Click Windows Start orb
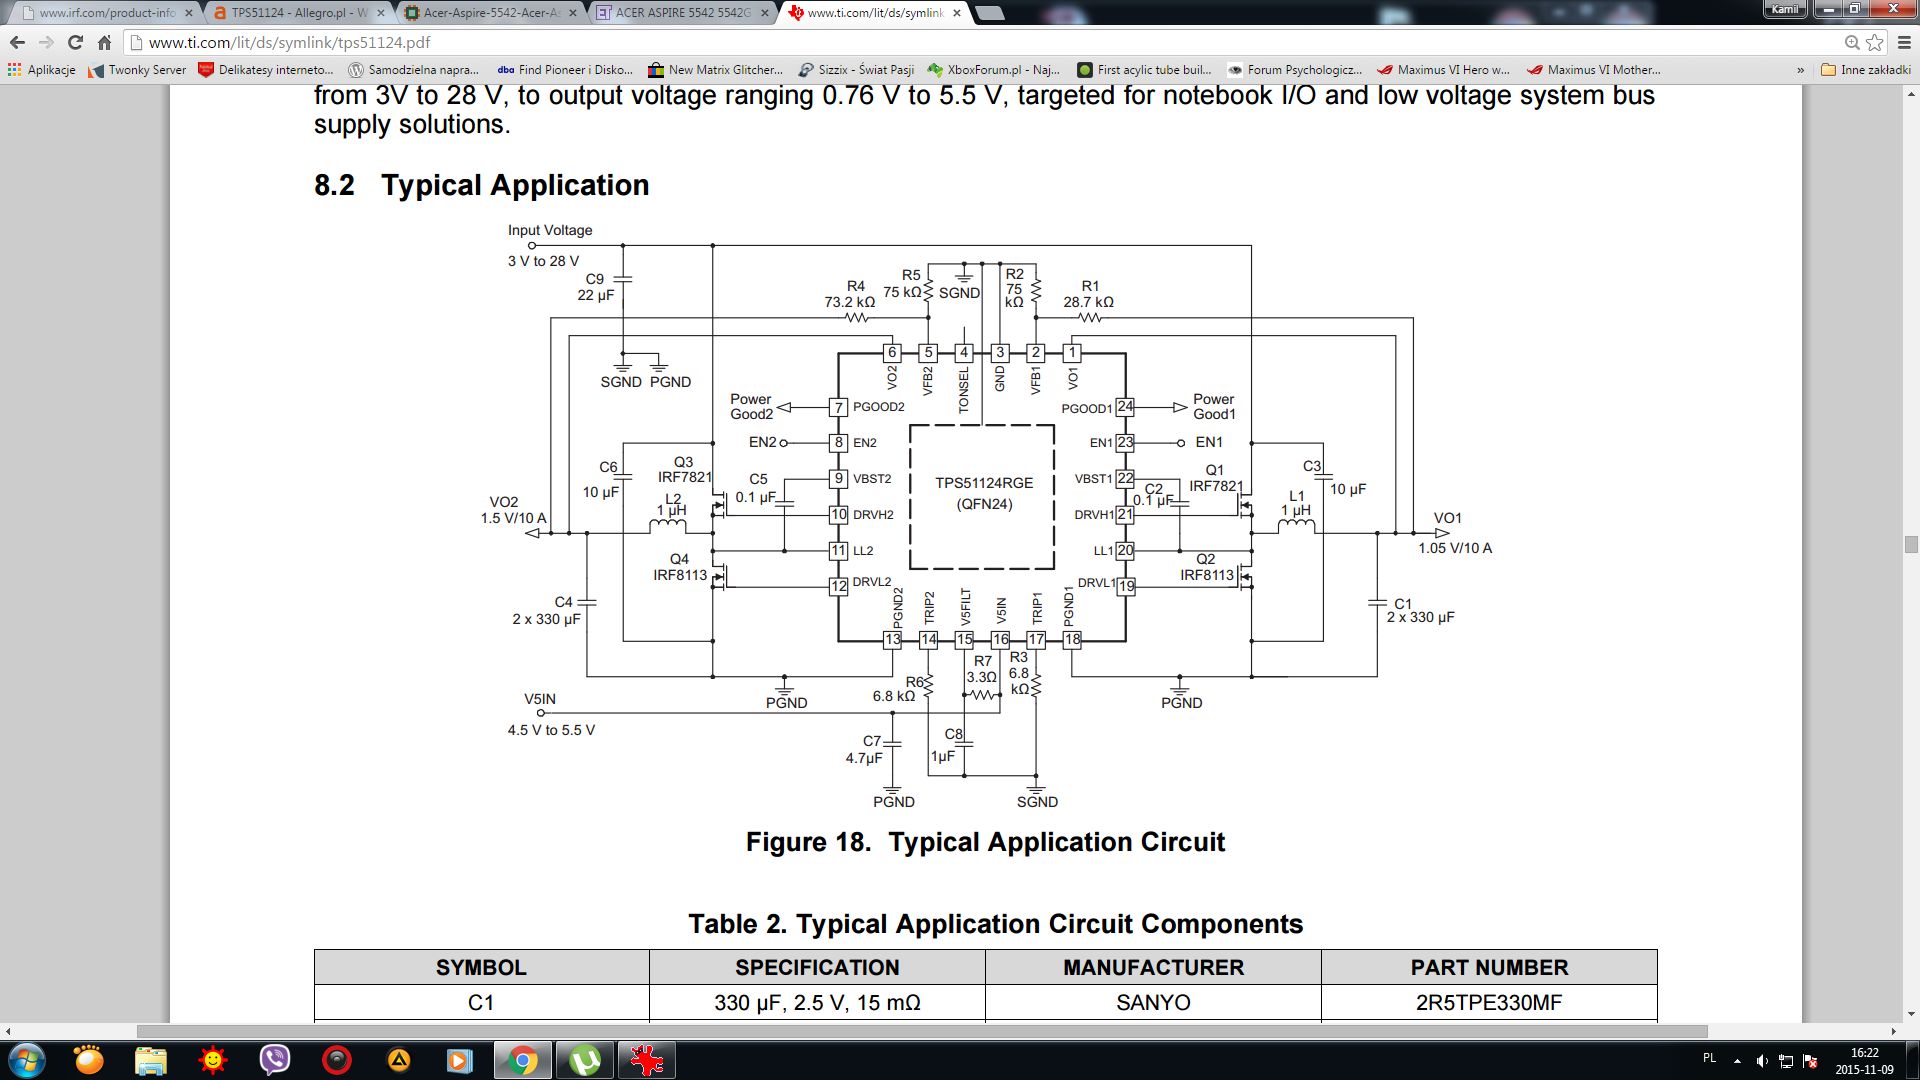Screen dimensions: 1920x1080 (x=27, y=1060)
